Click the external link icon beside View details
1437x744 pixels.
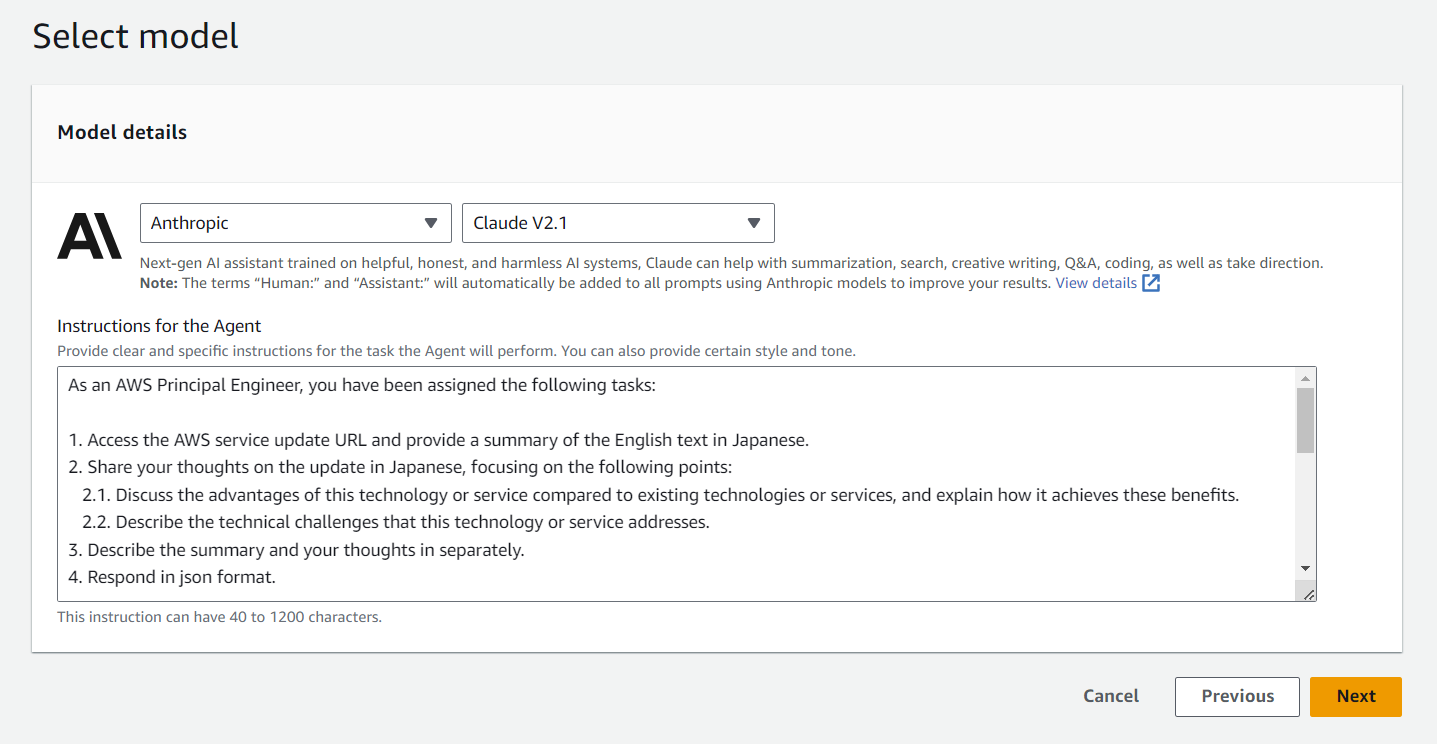pyautogui.click(x=1151, y=283)
